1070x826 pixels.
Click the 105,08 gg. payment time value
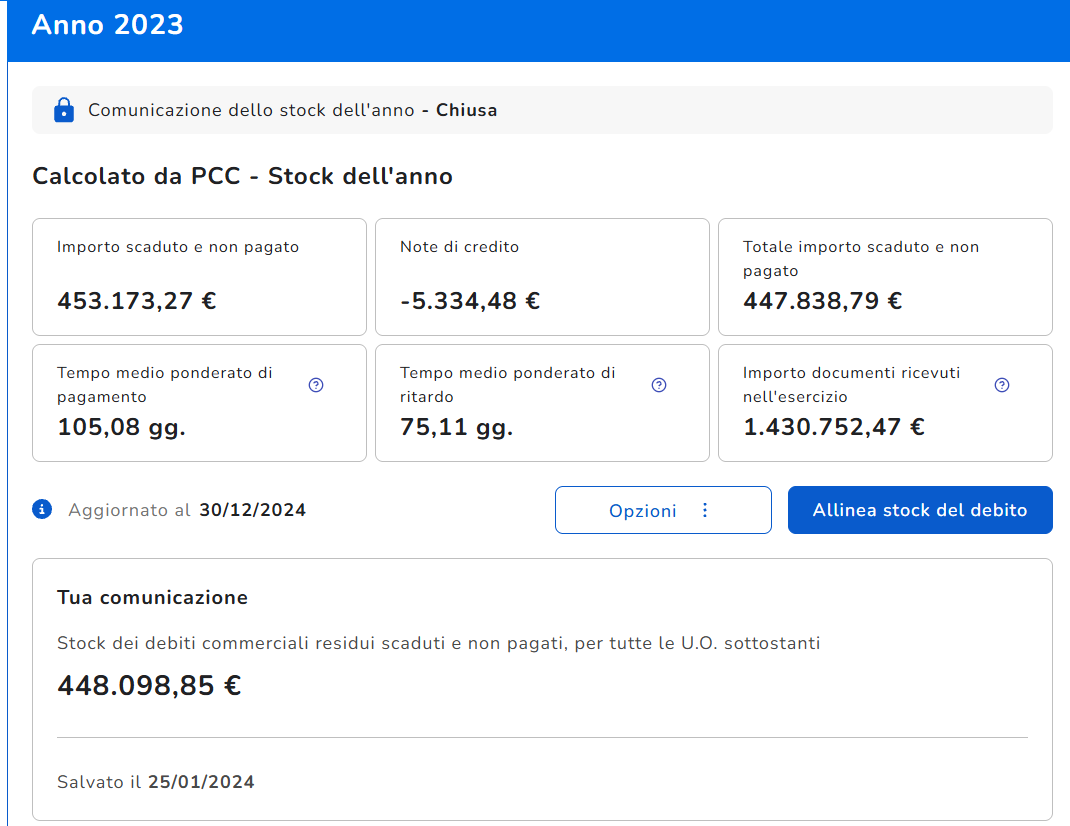coord(121,428)
